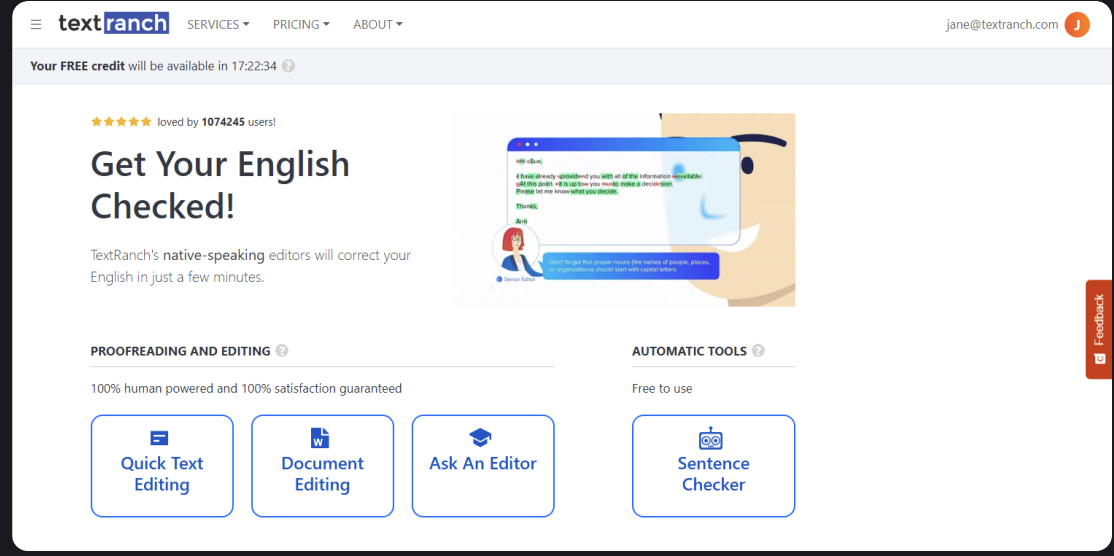This screenshot has width=1114, height=556.
Task: Open the Document Editing card
Action: point(323,466)
